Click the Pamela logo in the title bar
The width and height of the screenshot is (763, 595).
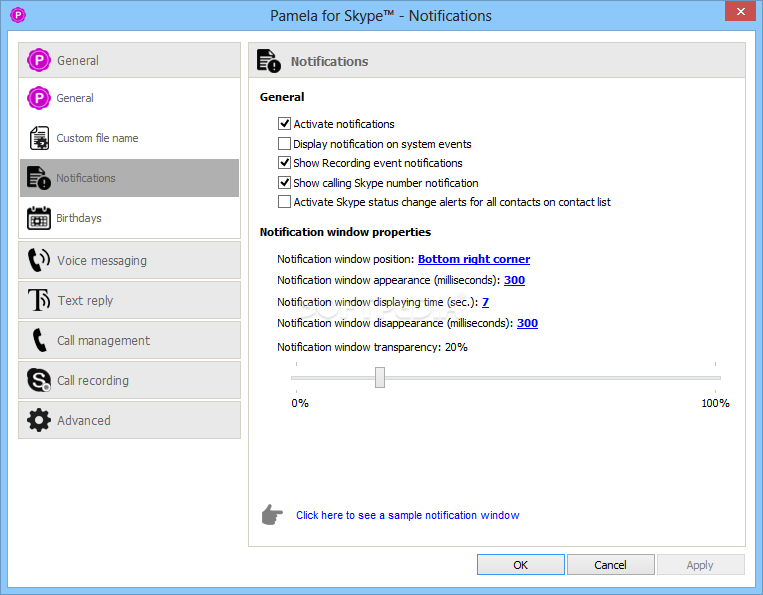pos(18,15)
